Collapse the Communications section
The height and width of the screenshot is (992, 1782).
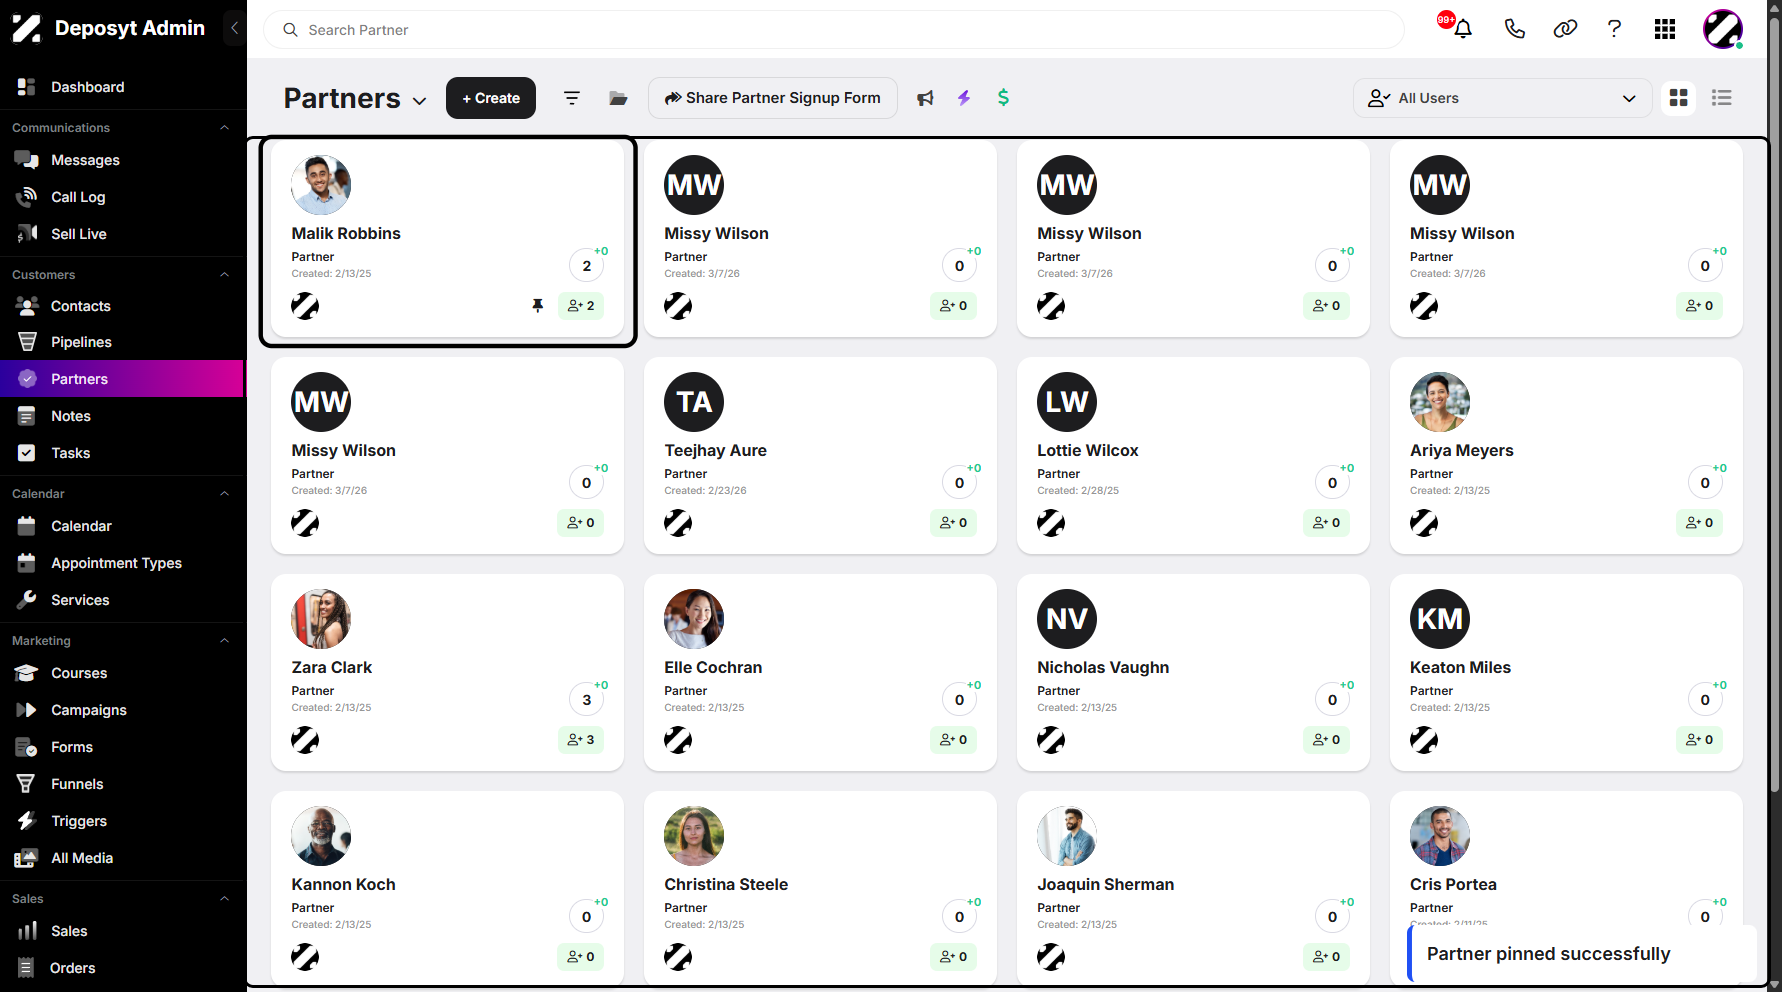point(224,128)
